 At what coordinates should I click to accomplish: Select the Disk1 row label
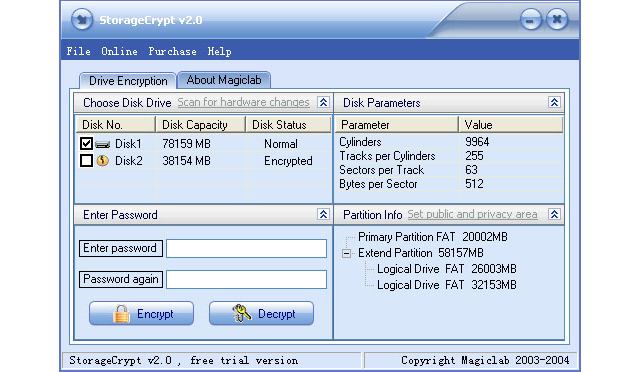click(128, 144)
